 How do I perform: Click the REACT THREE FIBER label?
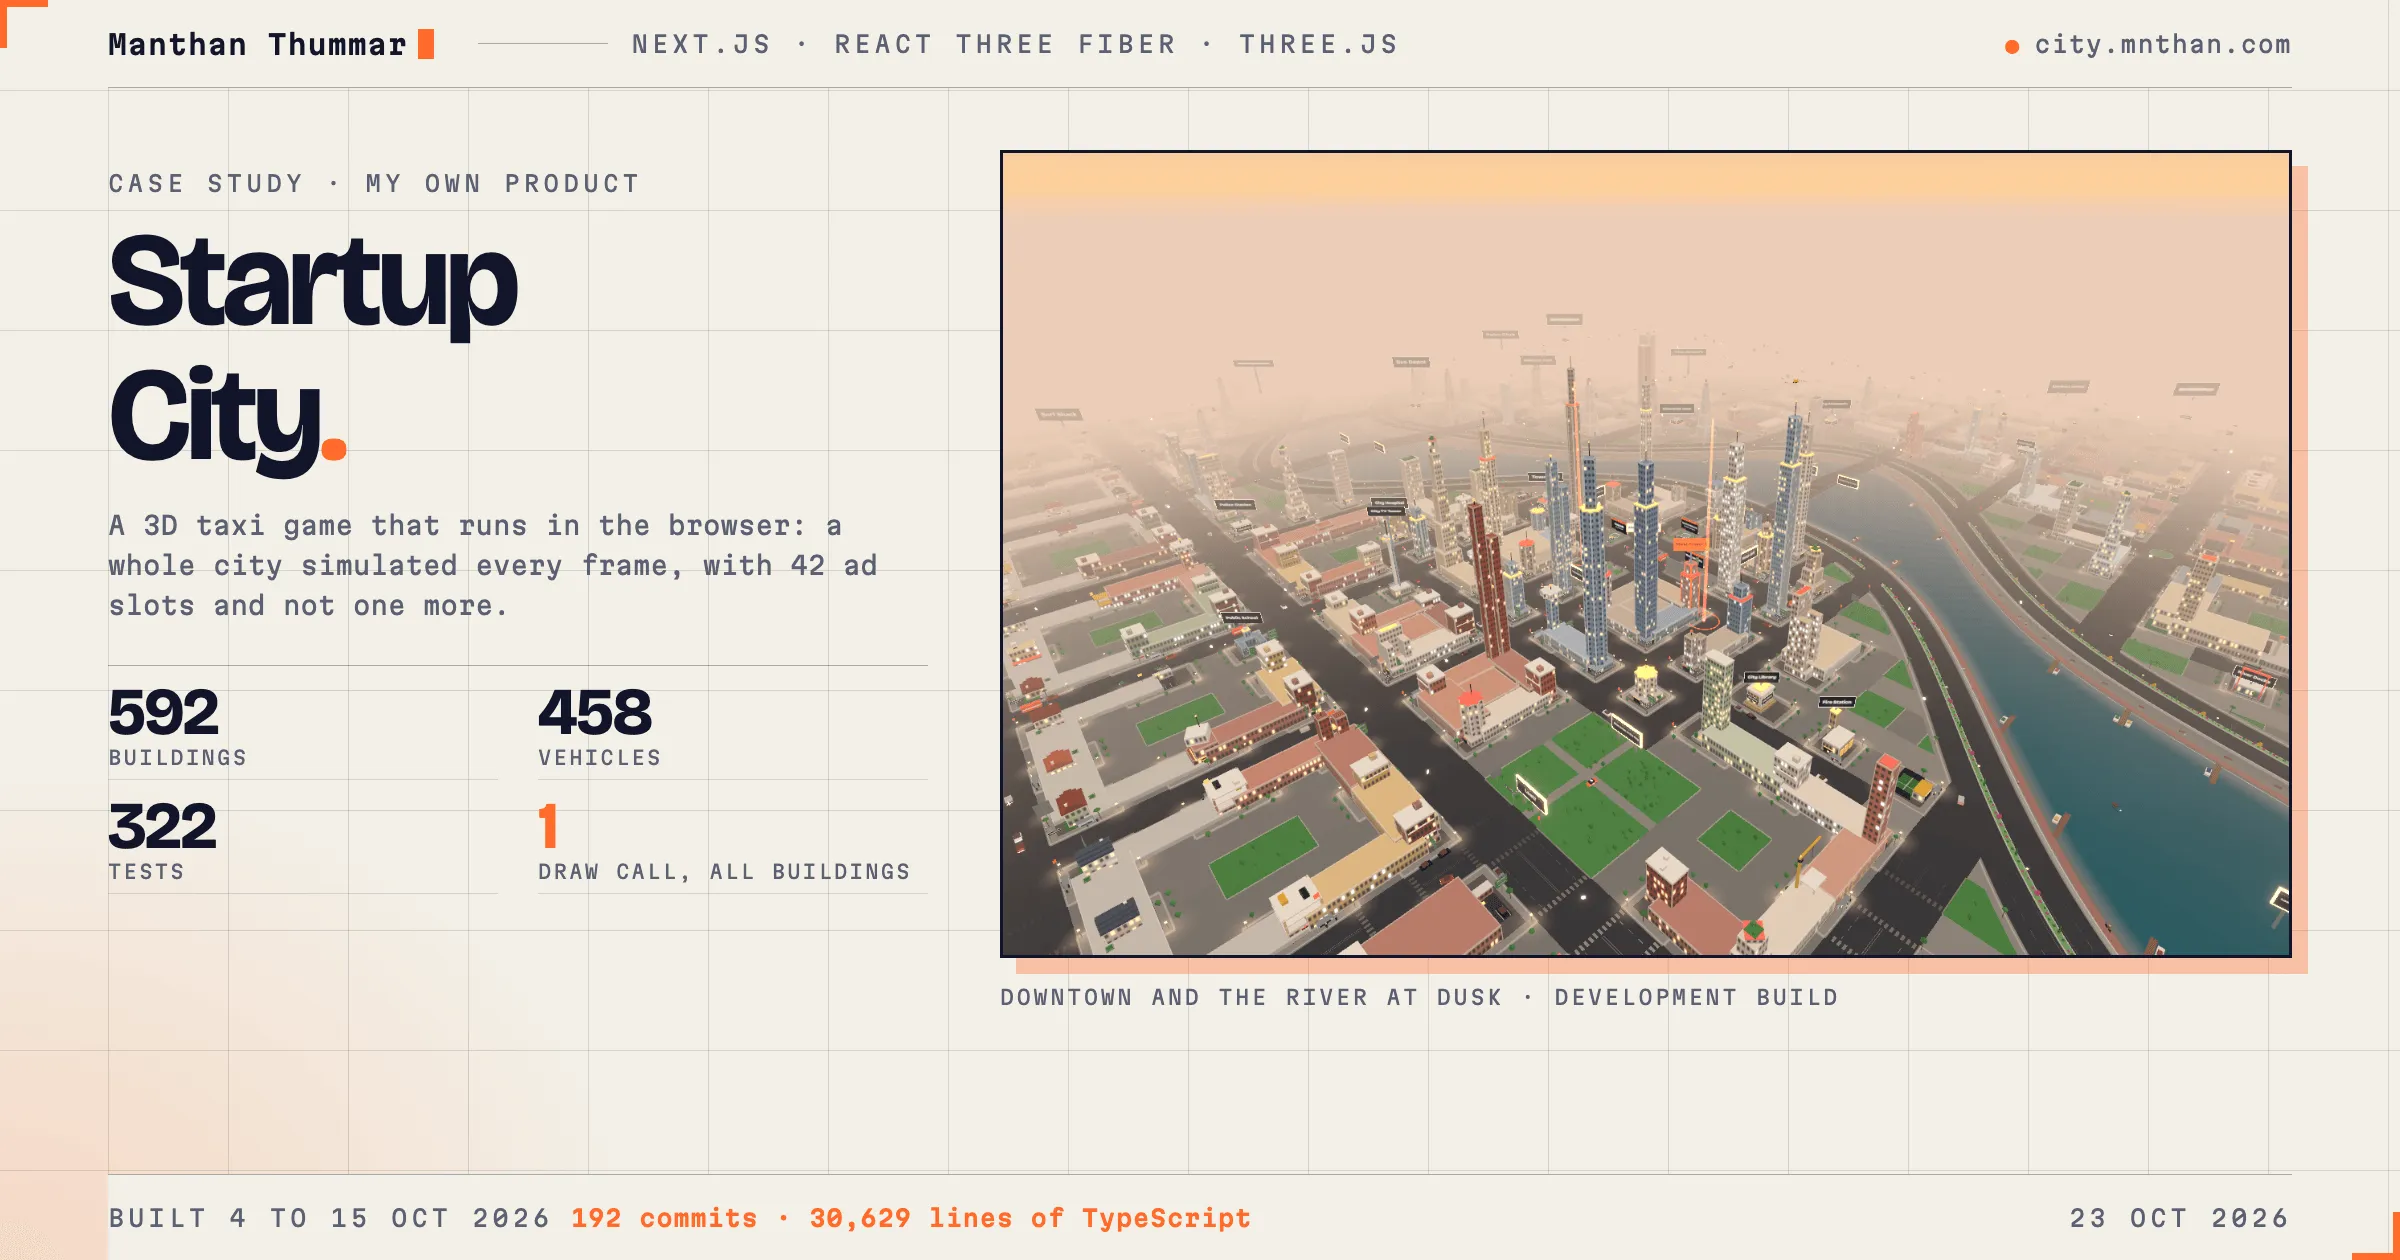pyautogui.click(x=1005, y=45)
